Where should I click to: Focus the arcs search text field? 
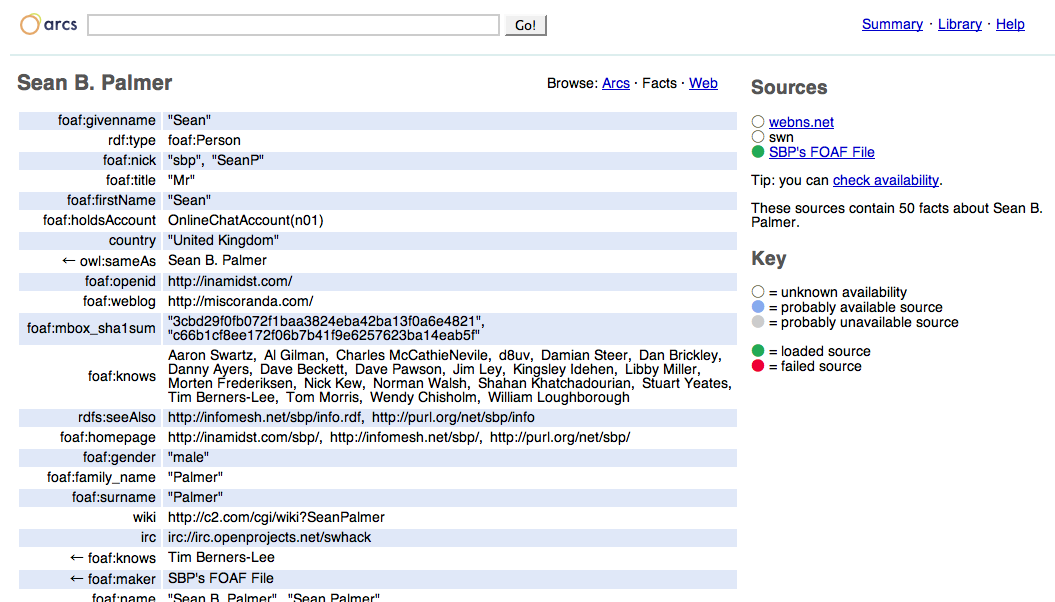tap(293, 25)
